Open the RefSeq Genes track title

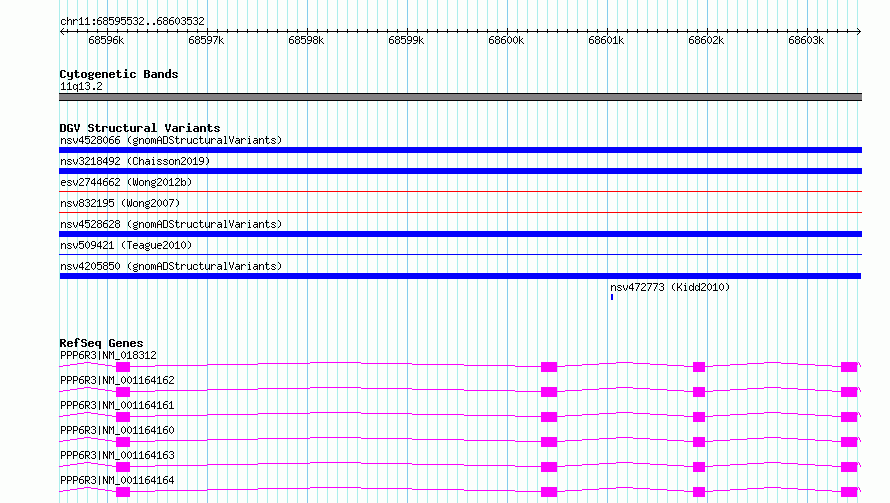coord(101,343)
